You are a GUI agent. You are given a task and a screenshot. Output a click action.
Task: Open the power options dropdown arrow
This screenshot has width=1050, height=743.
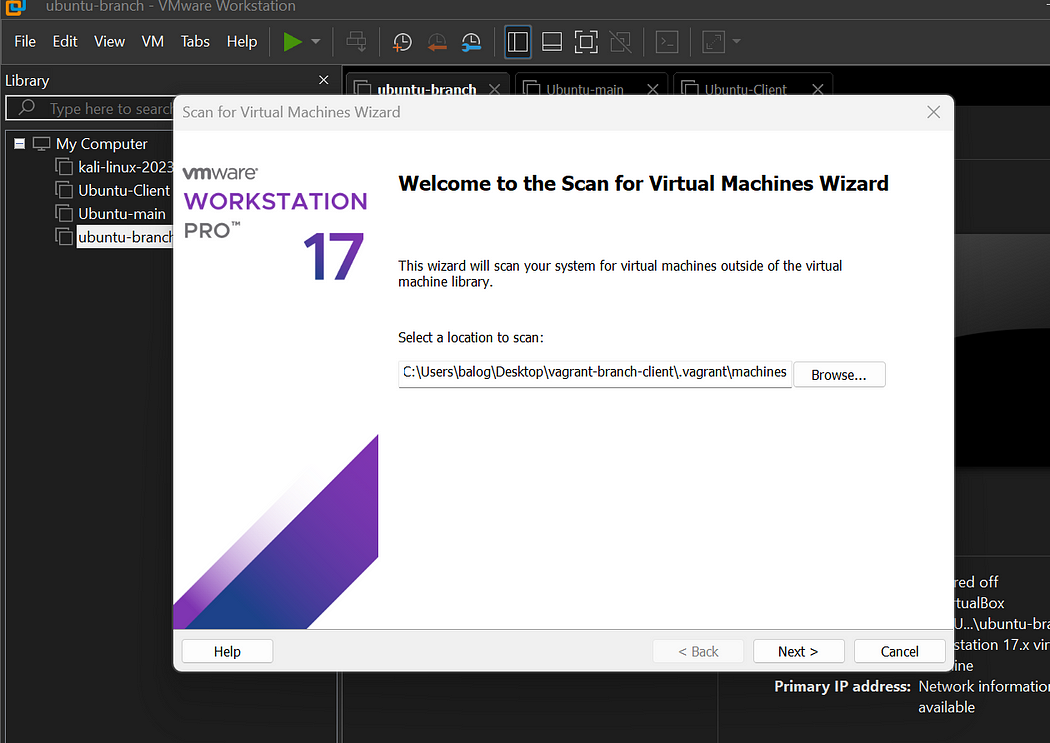click(315, 42)
